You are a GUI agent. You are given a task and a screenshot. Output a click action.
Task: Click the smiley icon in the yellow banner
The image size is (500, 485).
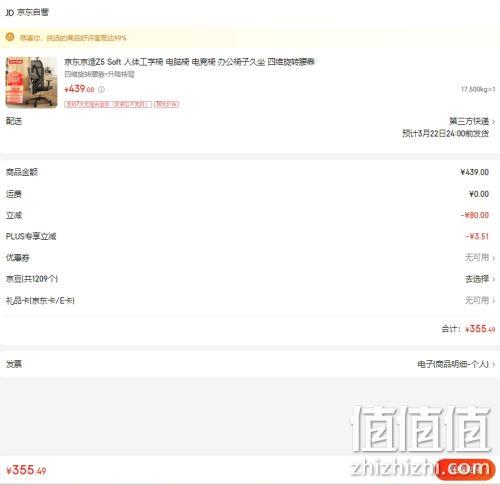pos(10,37)
